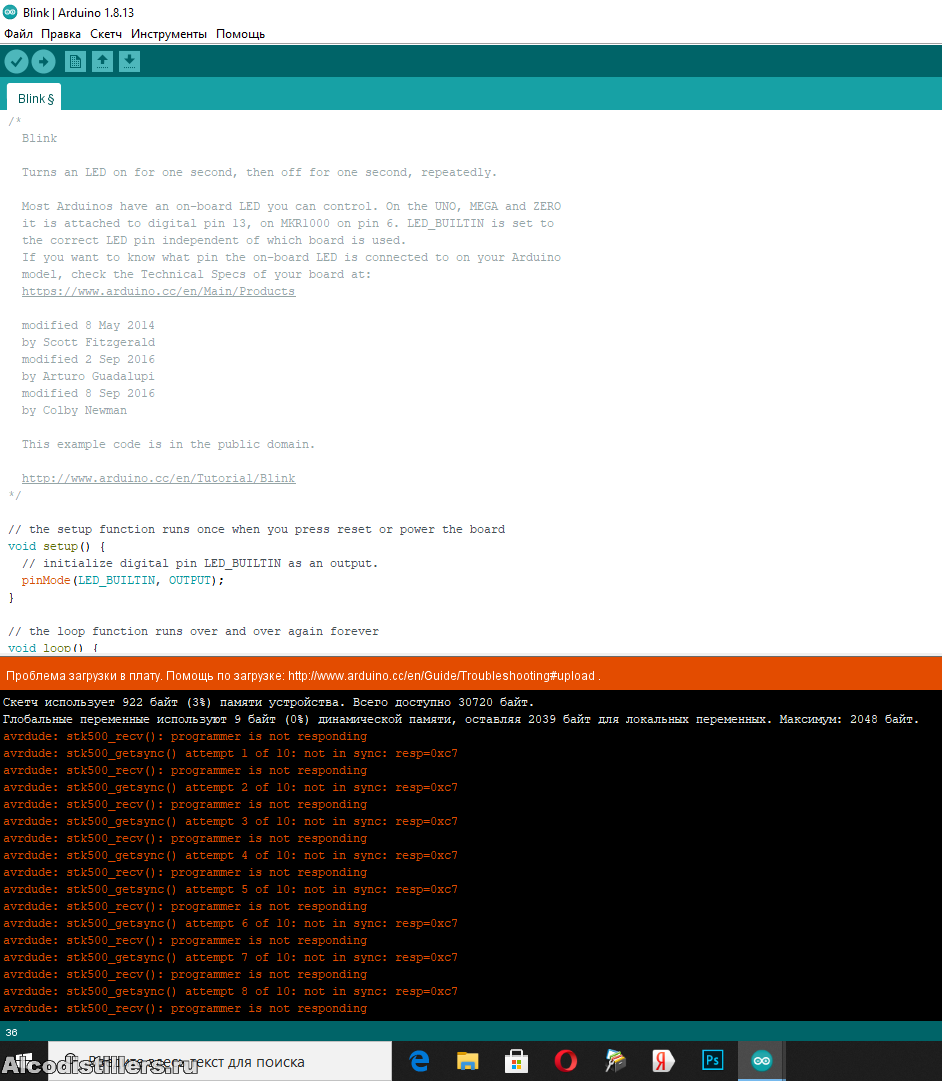The width and height of the screenshot is (942, 1081).
Task: Click the 'by Colby Newman' line
Action: 74,410
